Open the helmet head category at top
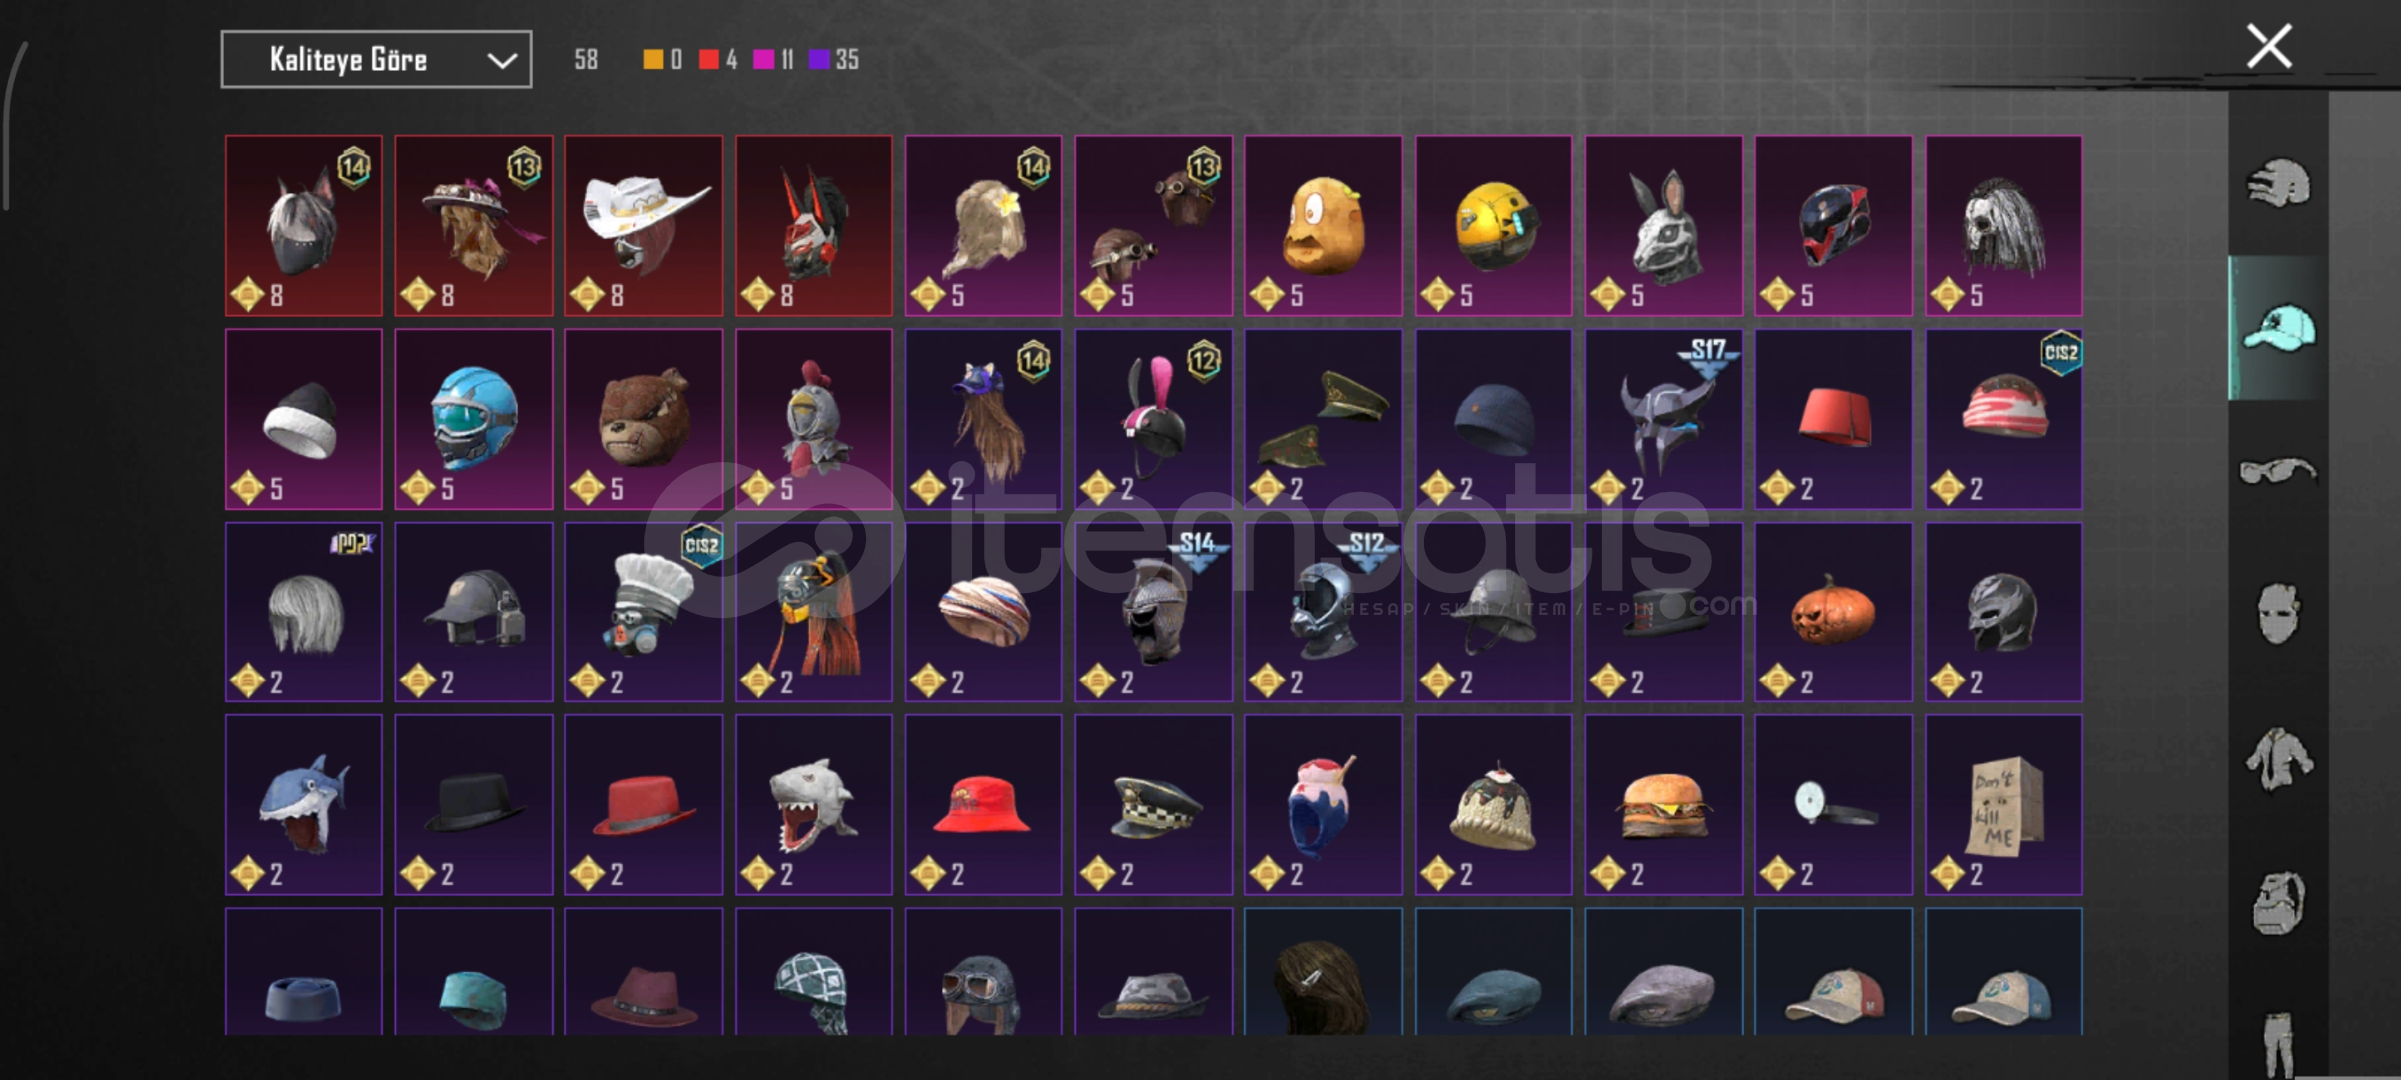Screen dimensions: 2401x1080 pyautogui.click(x=2279, y=183)
